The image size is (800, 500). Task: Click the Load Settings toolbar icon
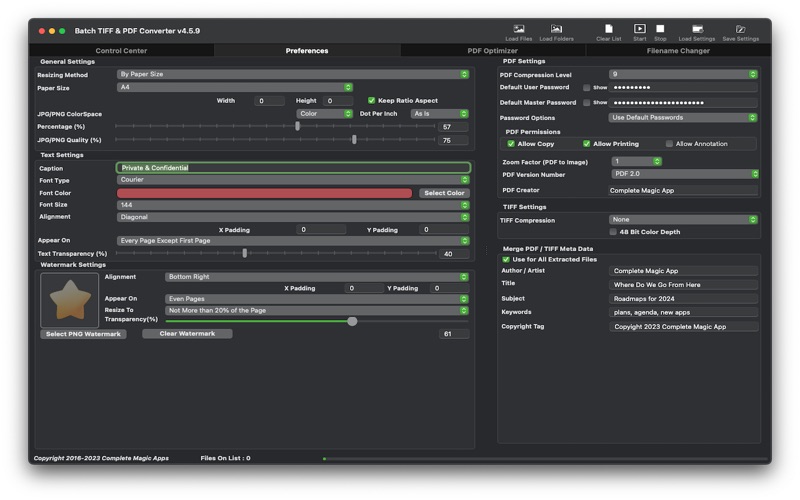click(697, 29)
